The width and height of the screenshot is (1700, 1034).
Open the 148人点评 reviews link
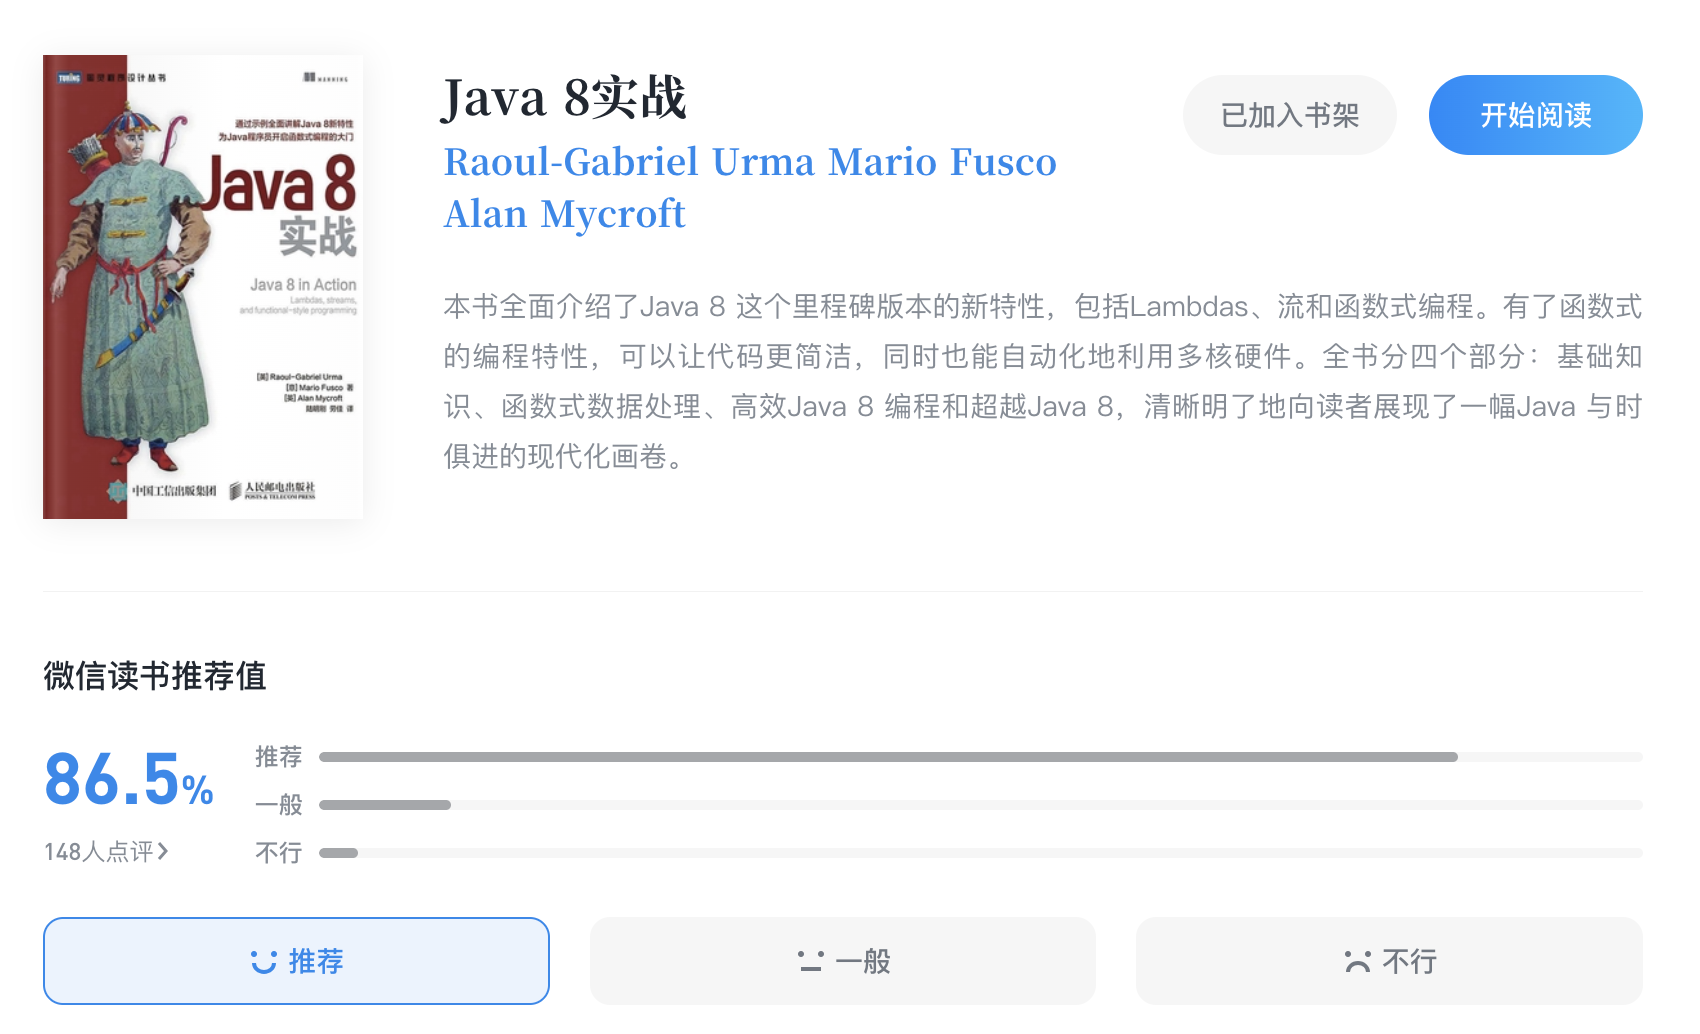[x=106, y=852]
